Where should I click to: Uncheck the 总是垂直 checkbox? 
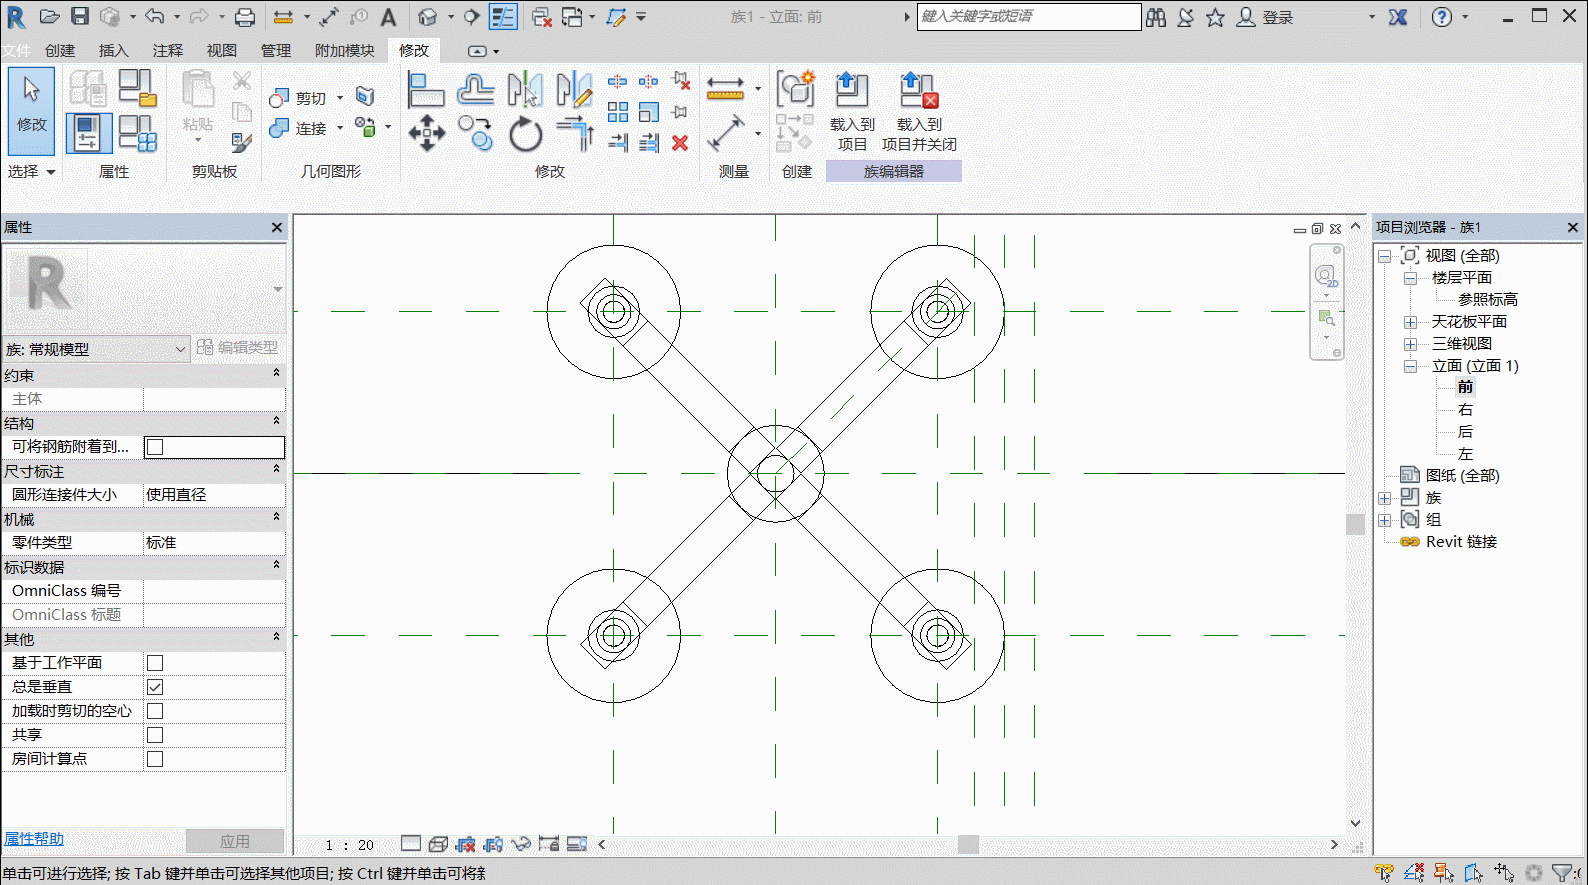tap(155, 687)
